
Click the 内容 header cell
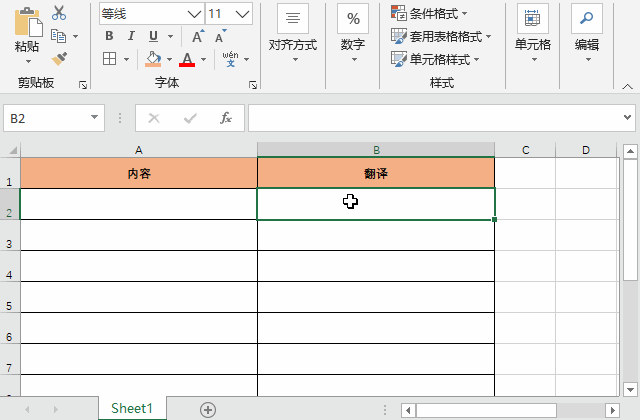point(139,173)
